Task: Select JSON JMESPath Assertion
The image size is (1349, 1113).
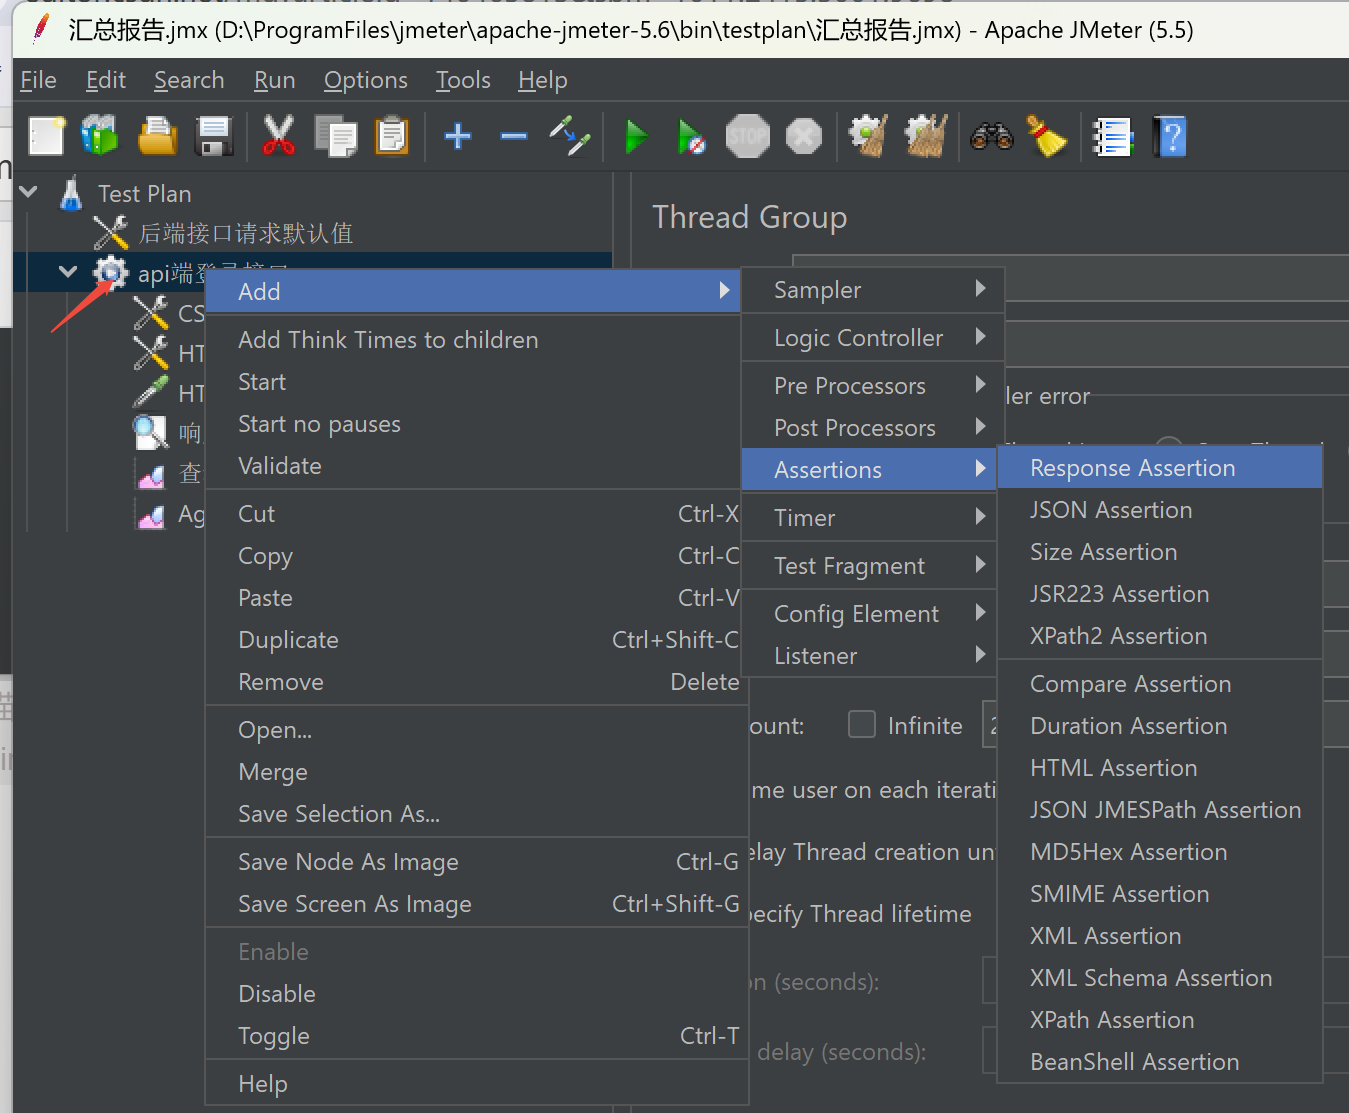Action: [1160, 810]
